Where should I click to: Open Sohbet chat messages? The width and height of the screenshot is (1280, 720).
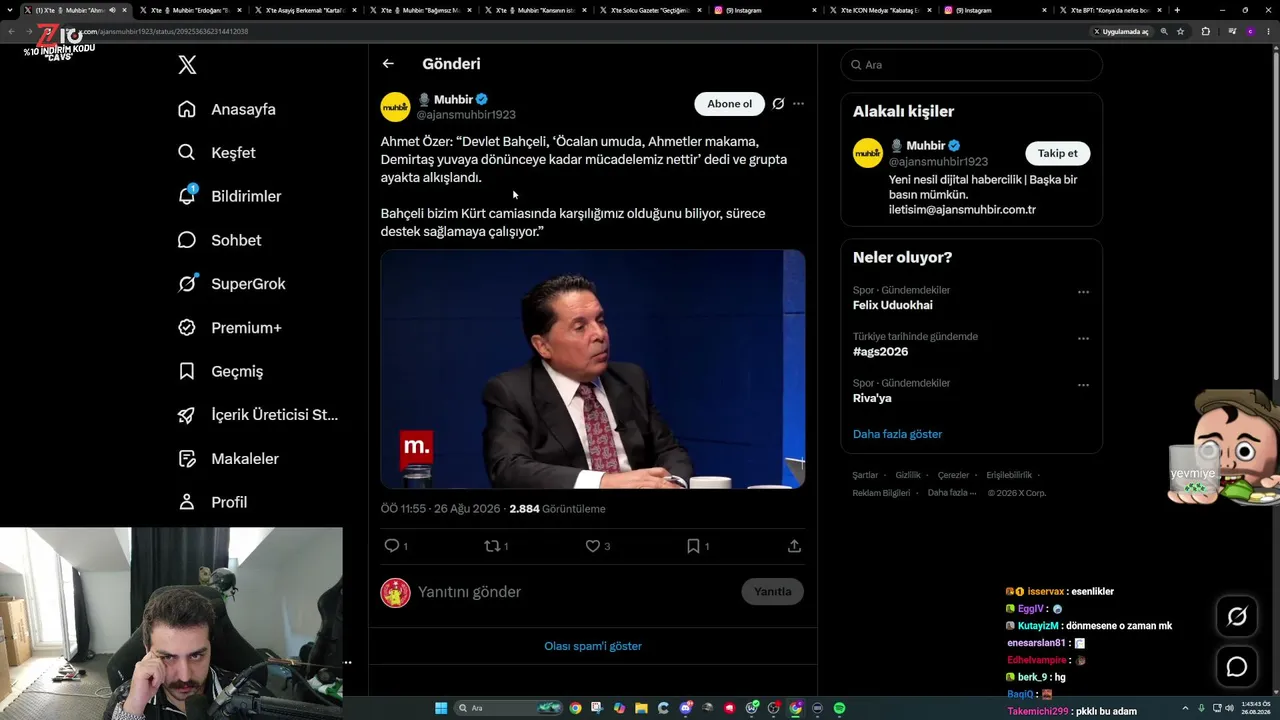click(219, 240)
